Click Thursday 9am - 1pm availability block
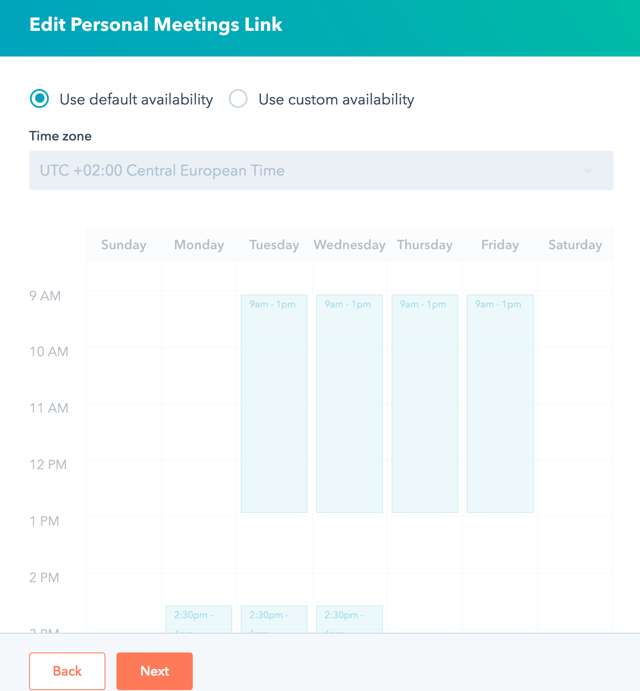 pyautogui.click(x=425, y=404)
